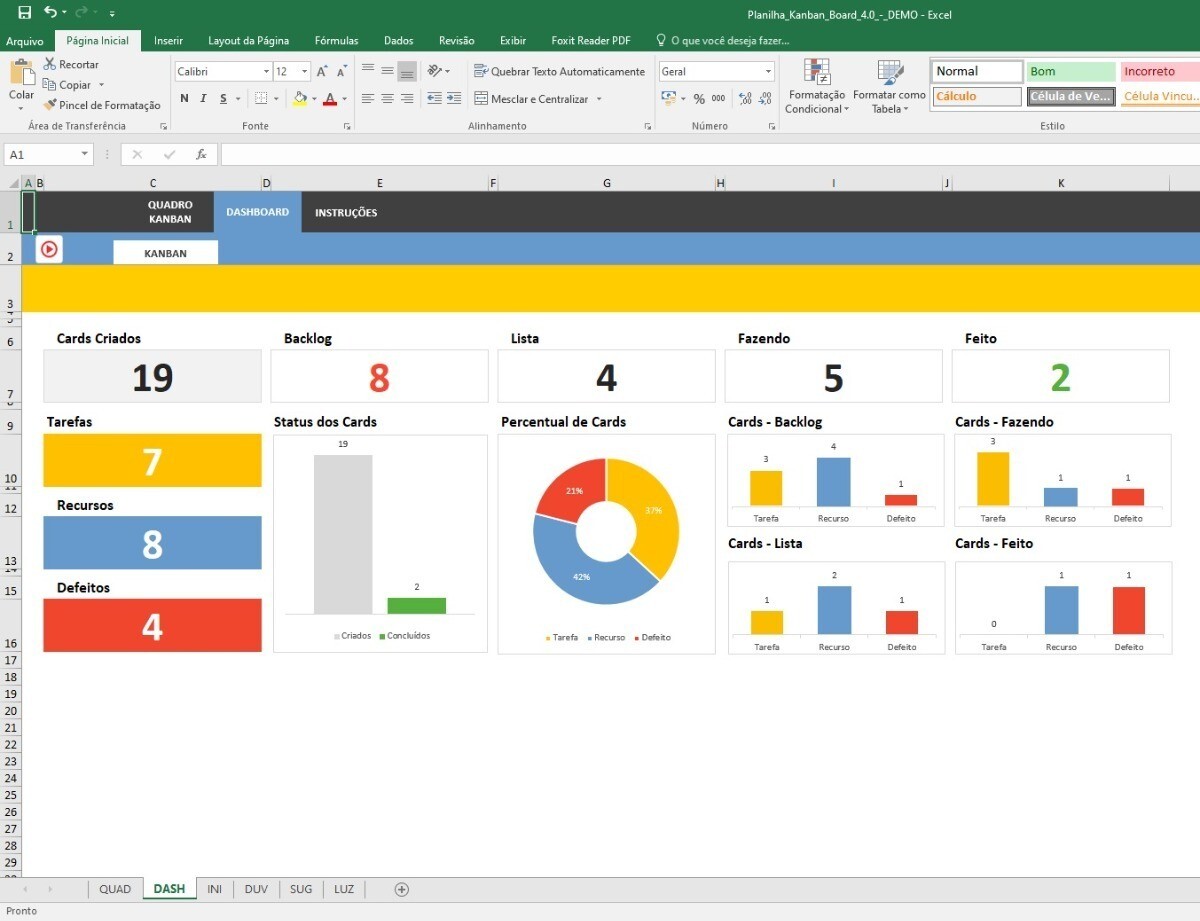The image size is (1200, 921).
Task: Expand the Geral number format dropdown
Action: 768,72
